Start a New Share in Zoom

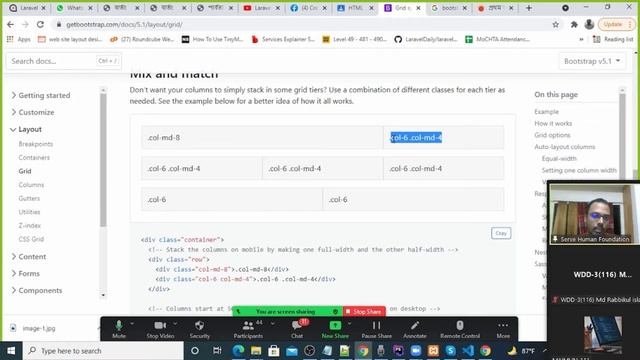tap(335, 329)
